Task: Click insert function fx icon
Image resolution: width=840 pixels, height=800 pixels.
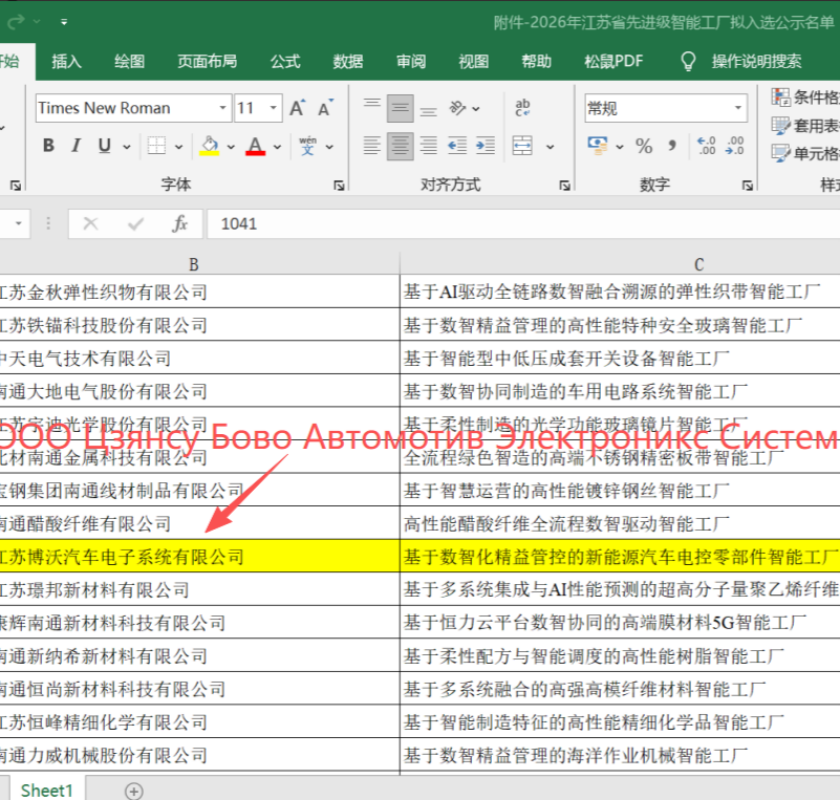Action: point(180,224)
